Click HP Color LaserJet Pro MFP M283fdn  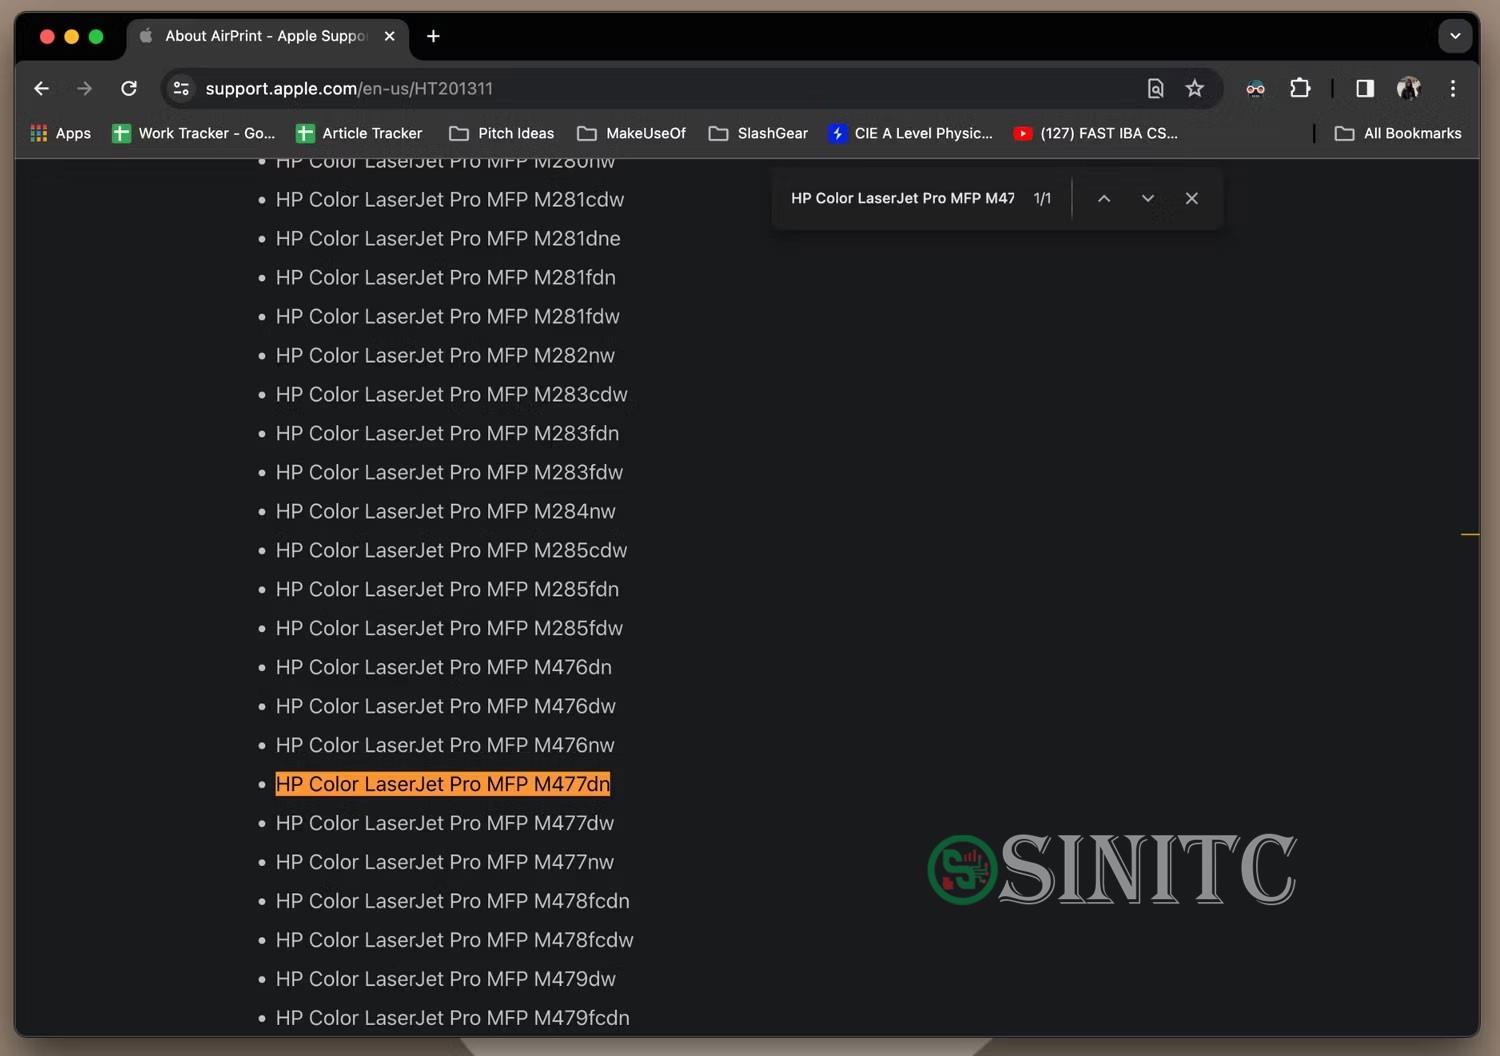(x=447, y=434)
